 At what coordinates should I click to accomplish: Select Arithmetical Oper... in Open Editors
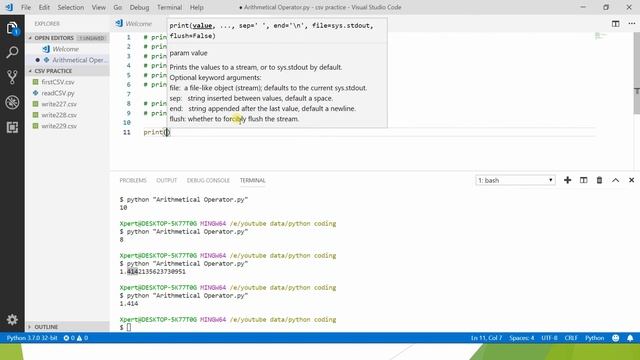coord(80,60)
